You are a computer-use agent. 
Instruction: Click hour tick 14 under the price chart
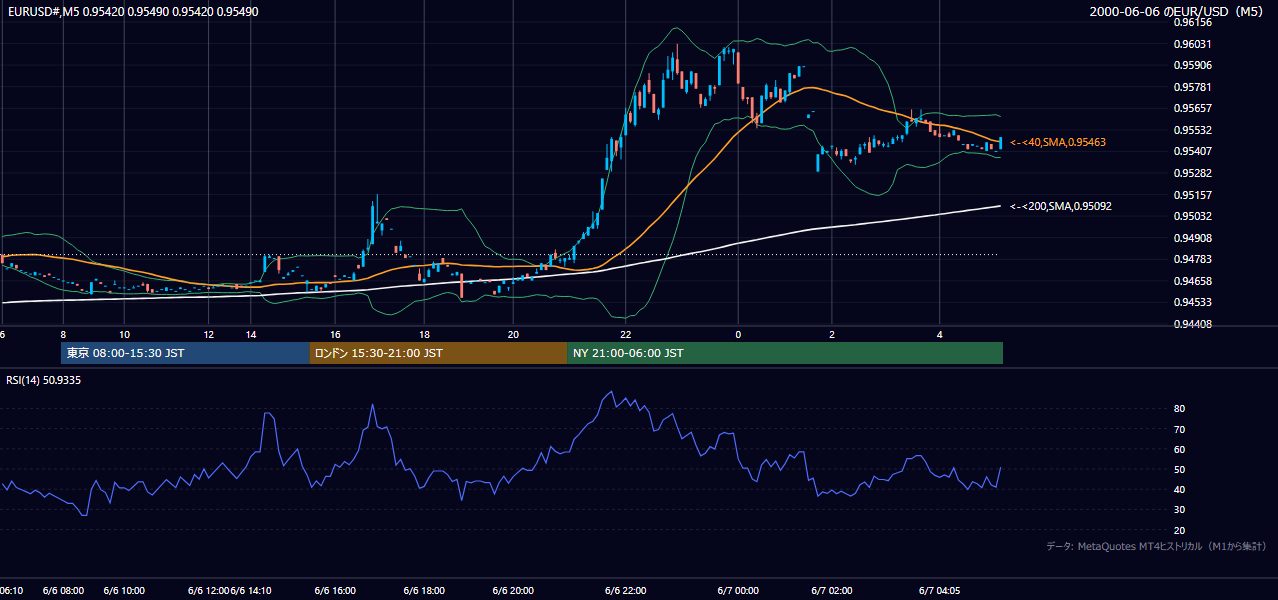coord(251,334)
